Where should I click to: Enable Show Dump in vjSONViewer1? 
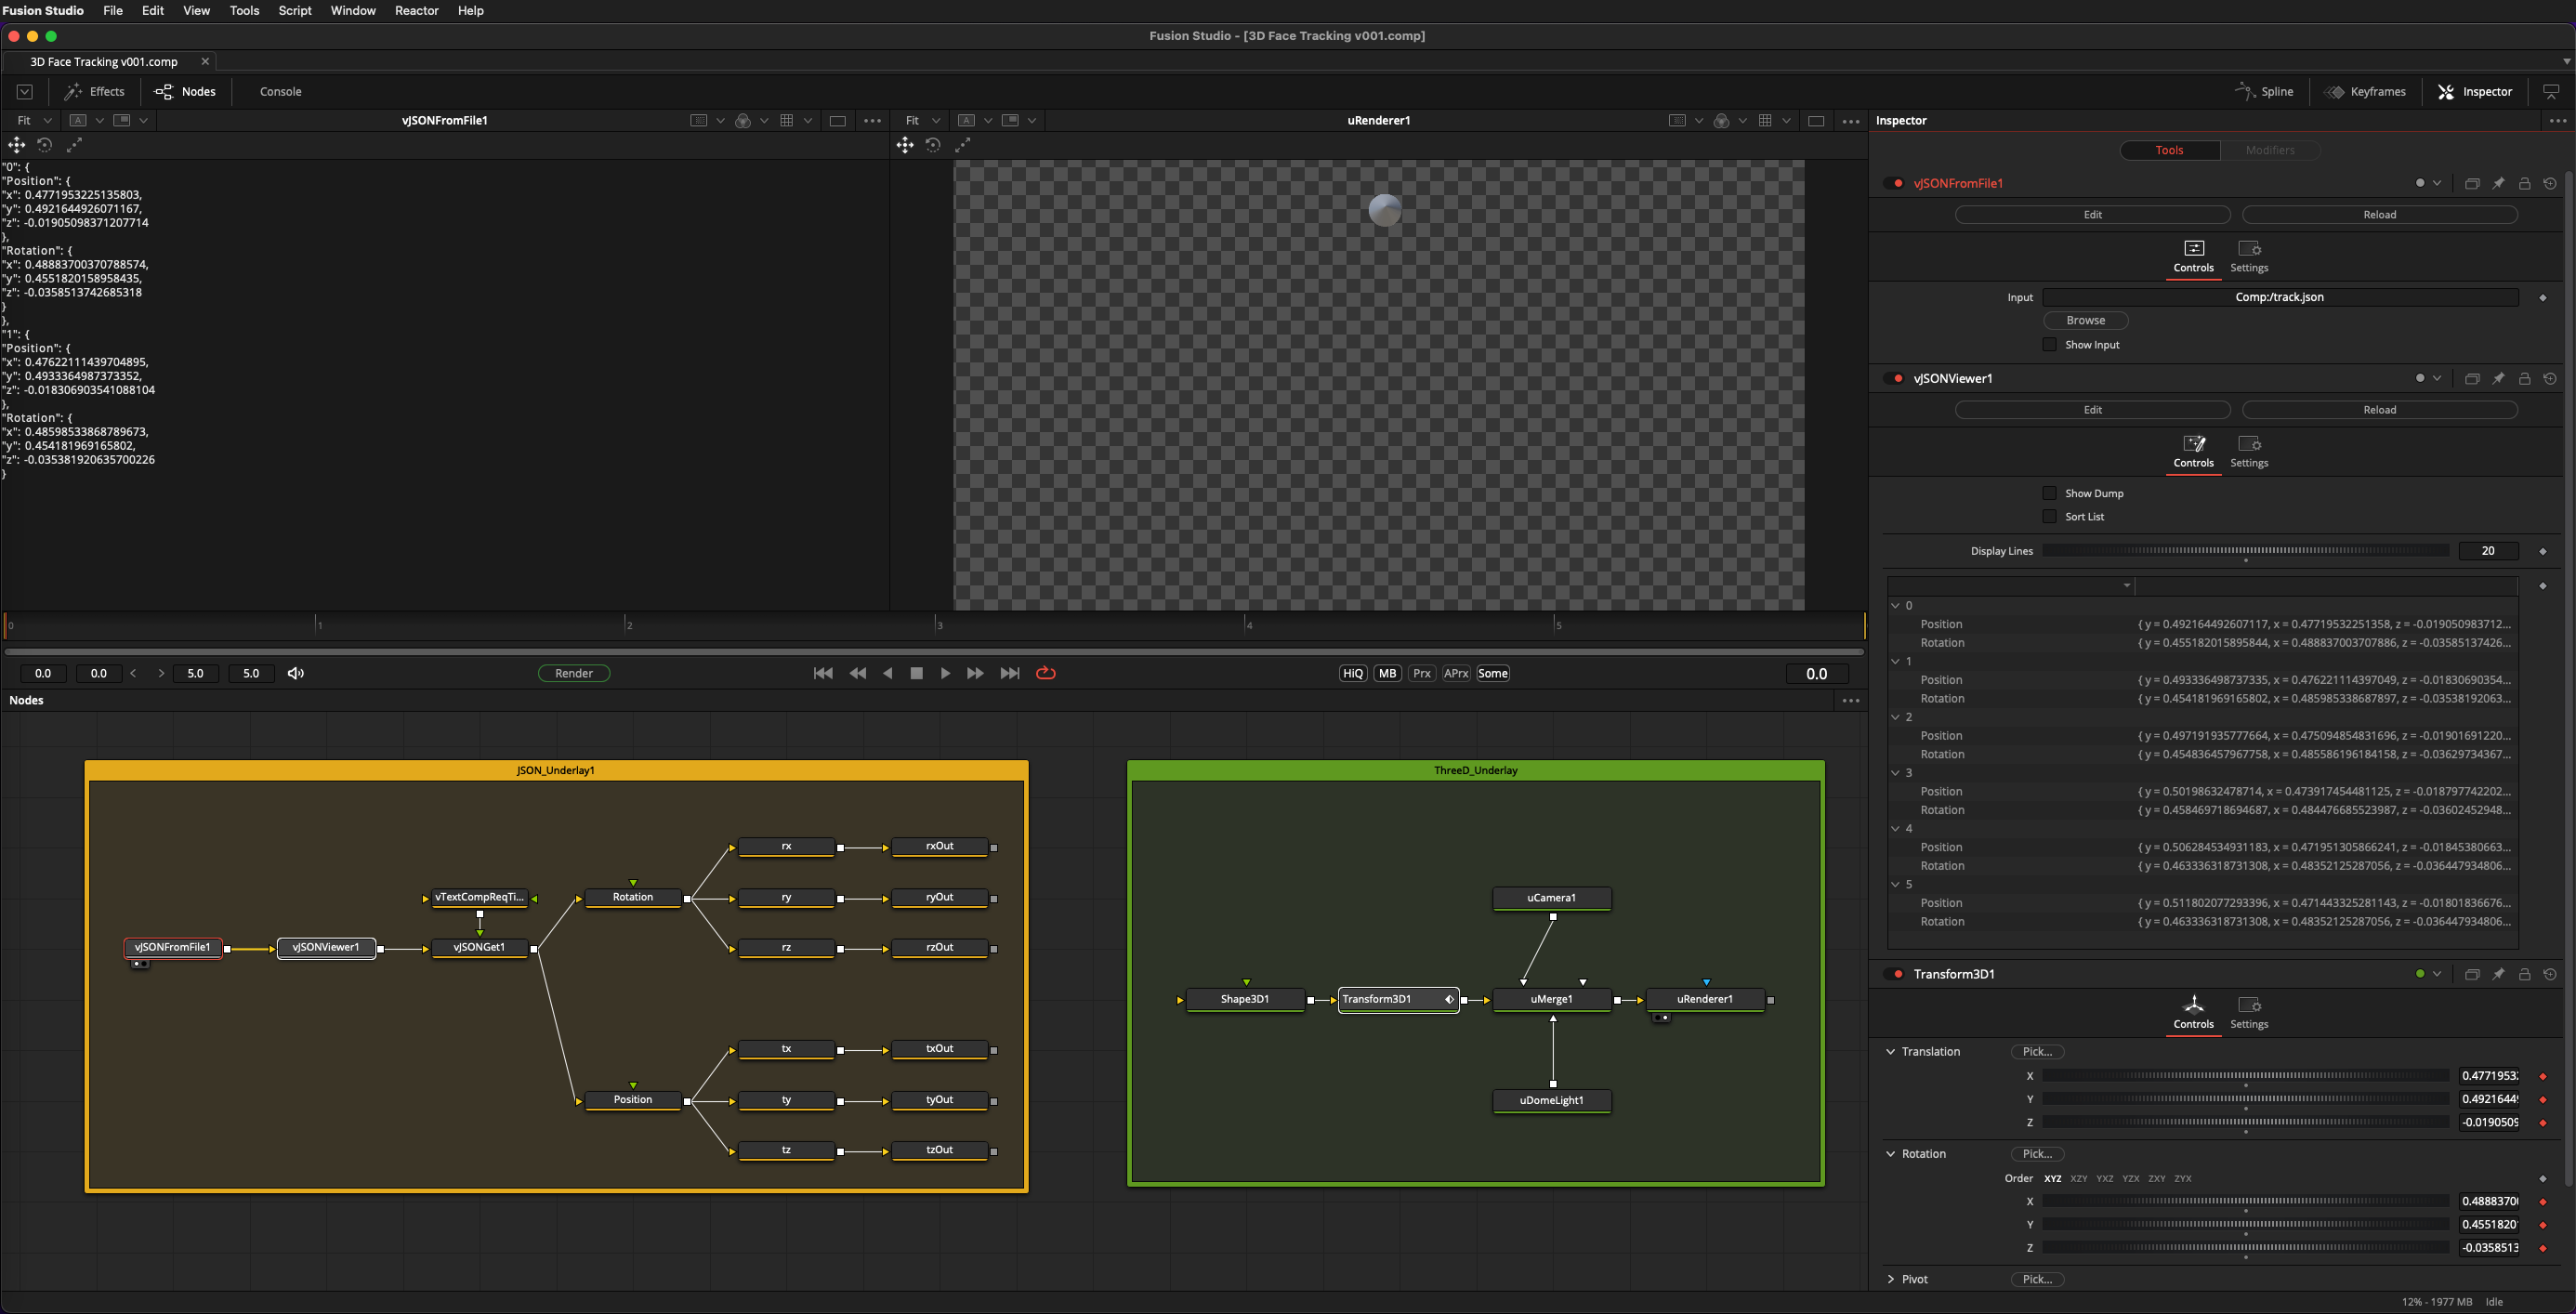2050,491
